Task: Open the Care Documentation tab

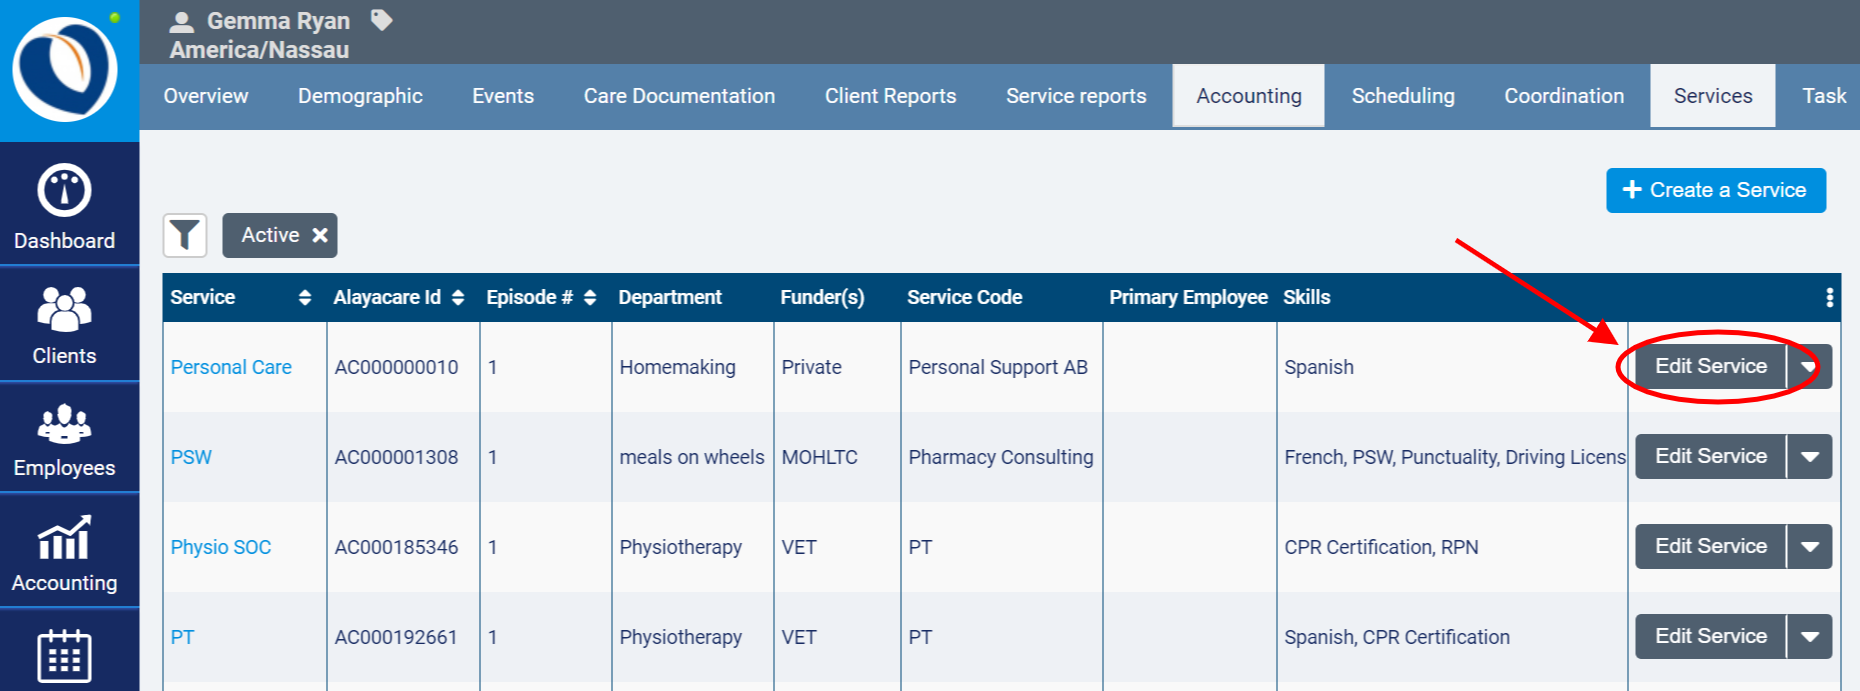Action: point(679,96)
